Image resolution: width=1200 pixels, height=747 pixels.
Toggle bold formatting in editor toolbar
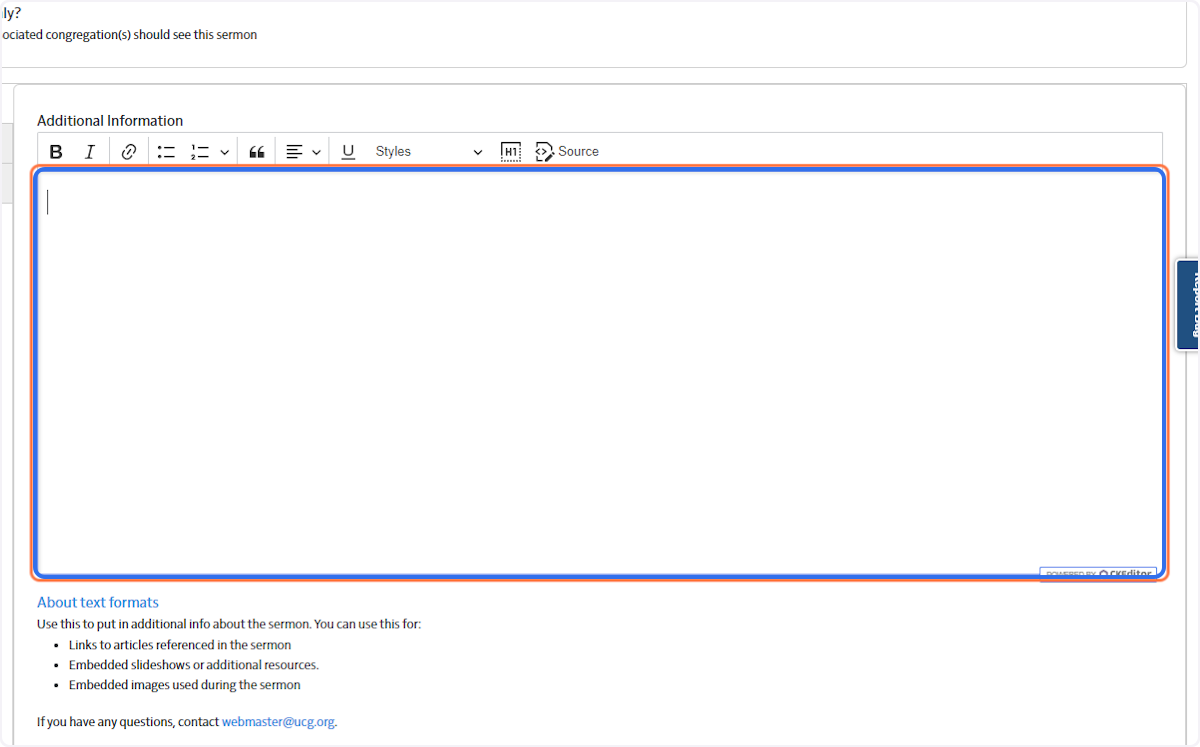coord(56,152)
